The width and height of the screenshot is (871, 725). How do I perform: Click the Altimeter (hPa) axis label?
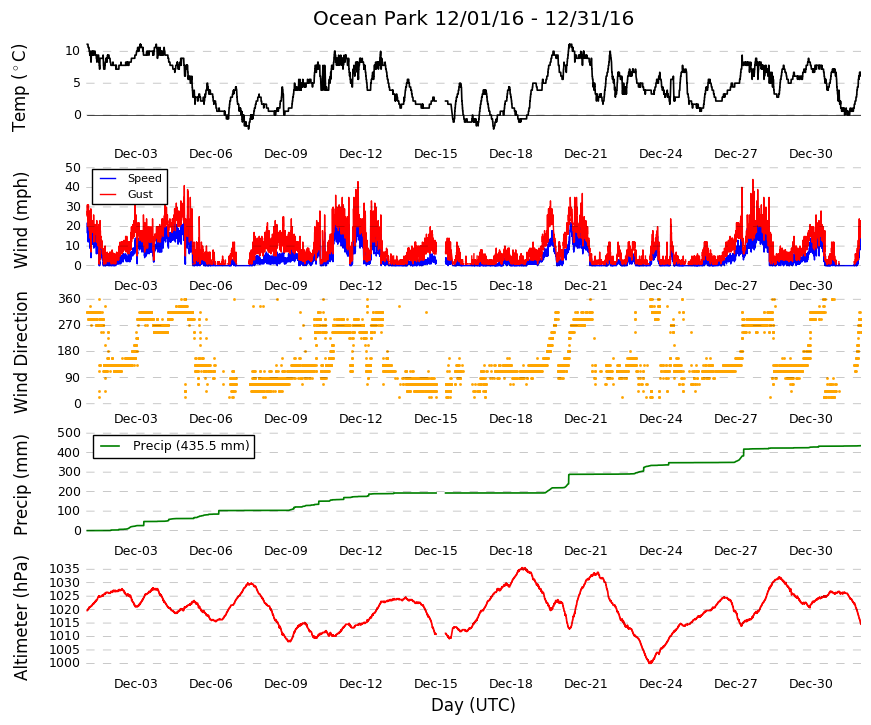(20, 618)
